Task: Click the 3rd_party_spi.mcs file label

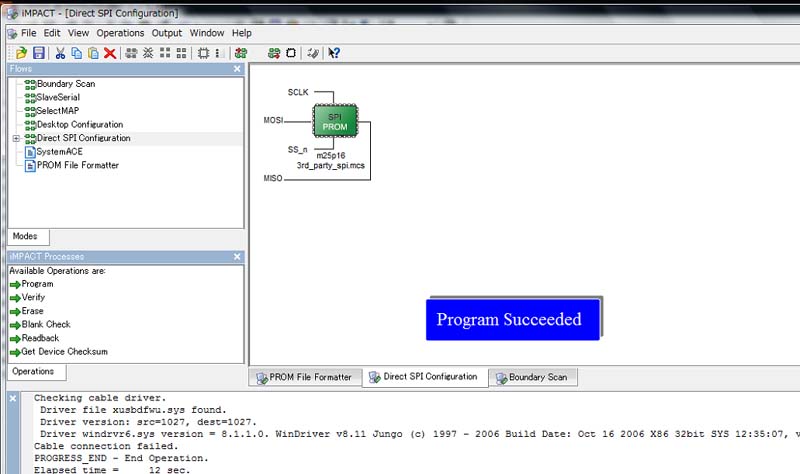Action: click(331, 165)
